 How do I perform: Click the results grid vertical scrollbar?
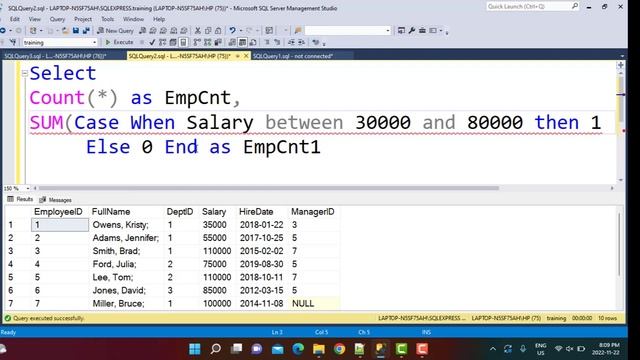[619, 245]
